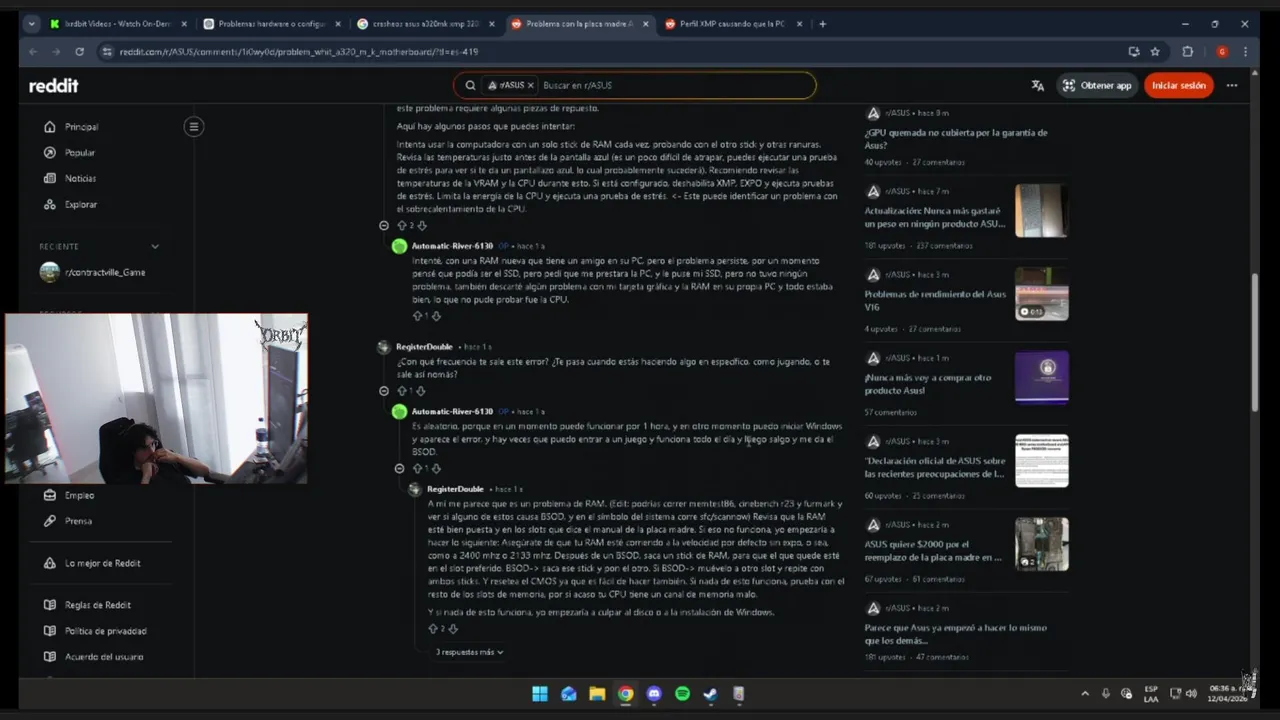Open a new browser tab
This screenshot has height=720, width=1280.
click(x=822, y=24)
